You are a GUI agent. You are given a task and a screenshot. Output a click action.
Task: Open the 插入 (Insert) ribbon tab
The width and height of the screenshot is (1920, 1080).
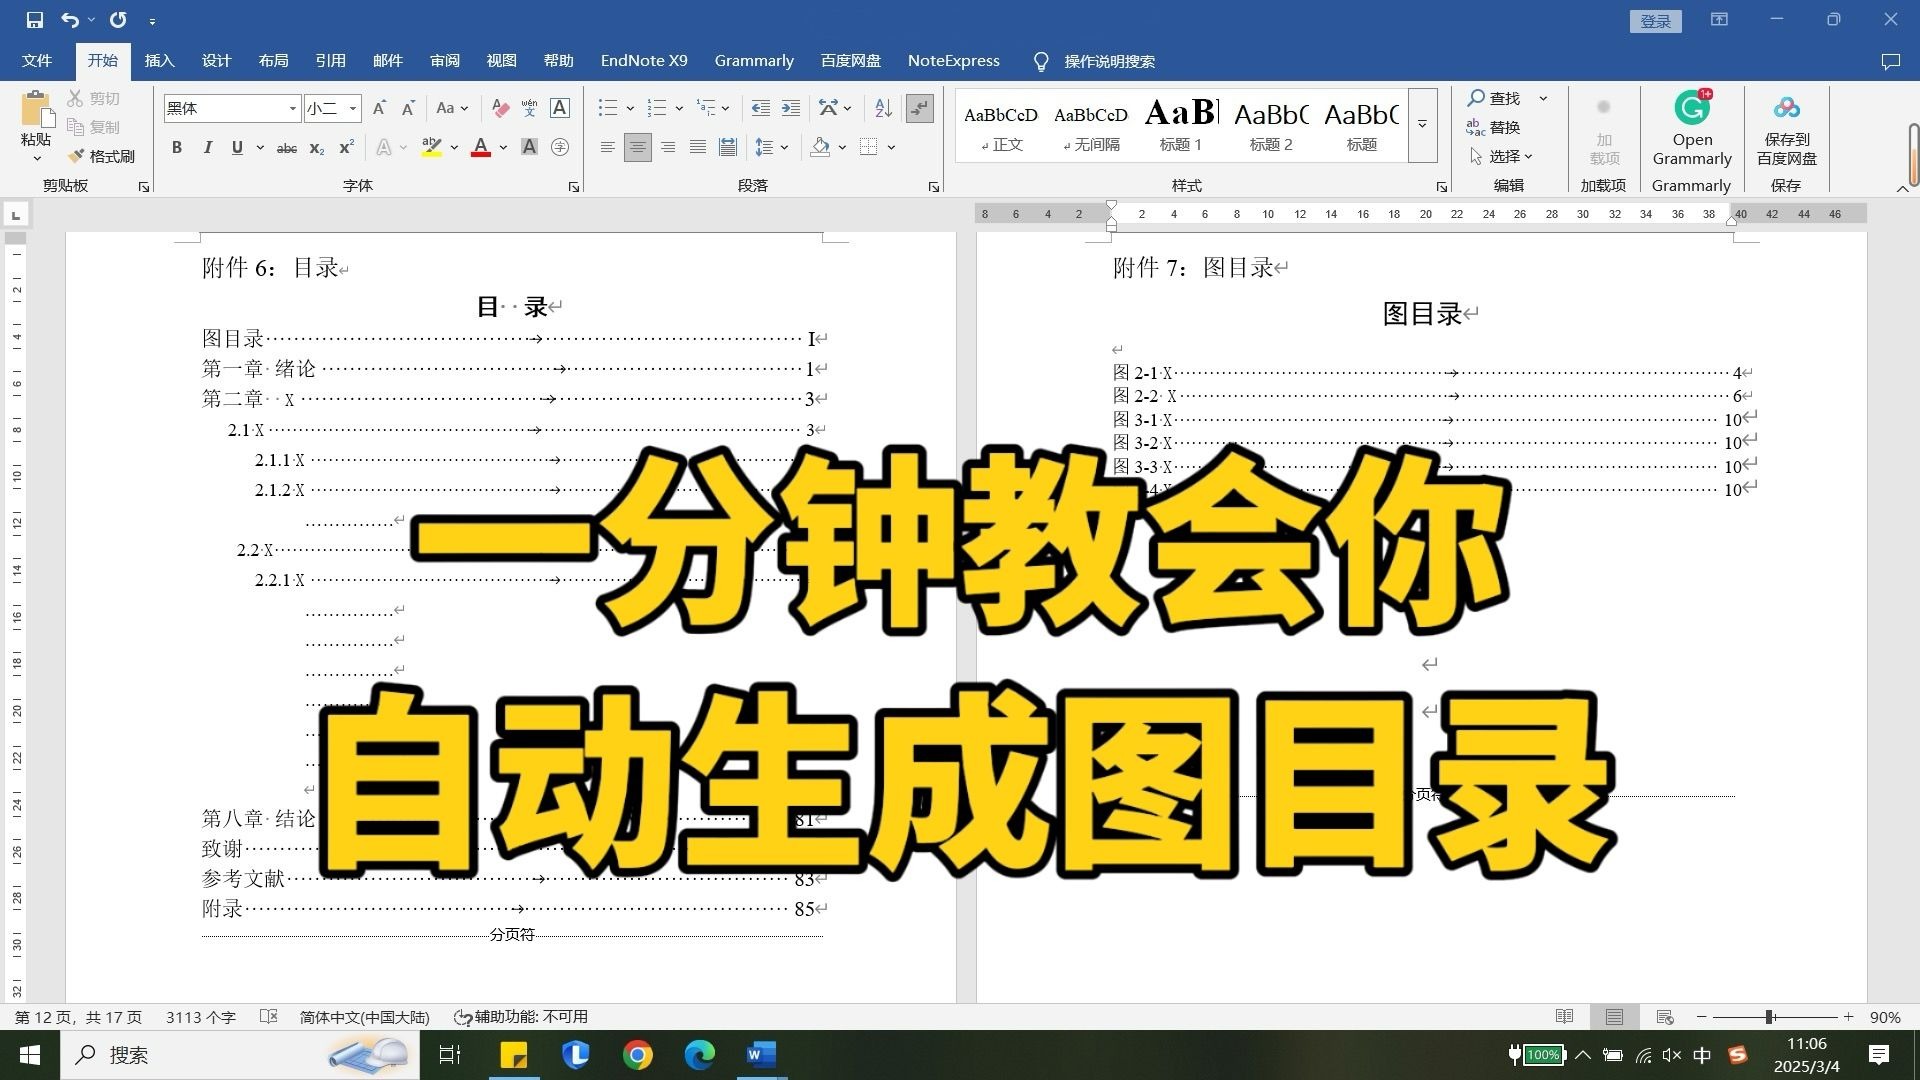coord(159,60)
